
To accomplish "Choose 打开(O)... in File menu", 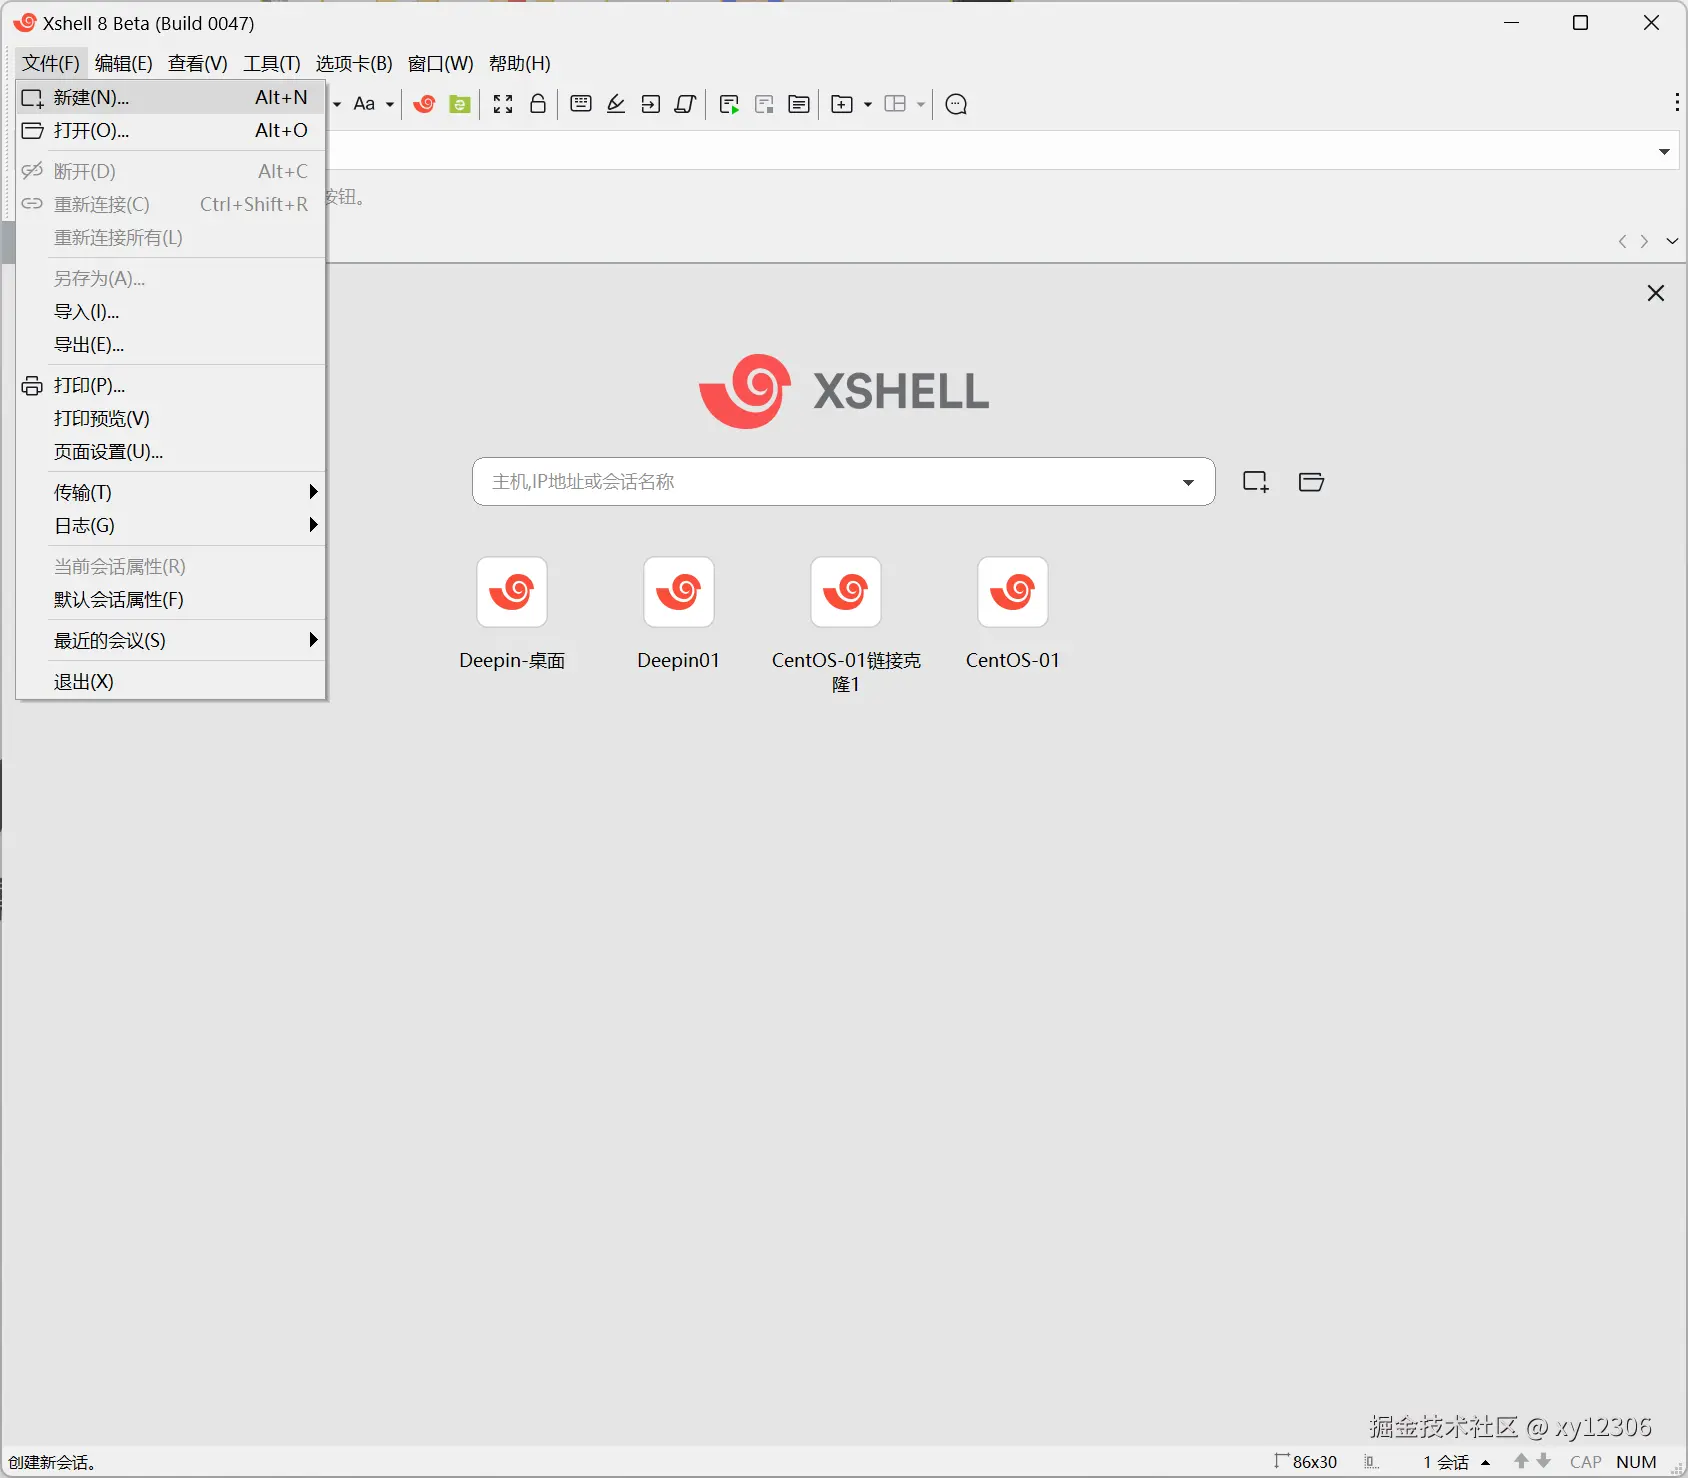I will click(172, 130).
